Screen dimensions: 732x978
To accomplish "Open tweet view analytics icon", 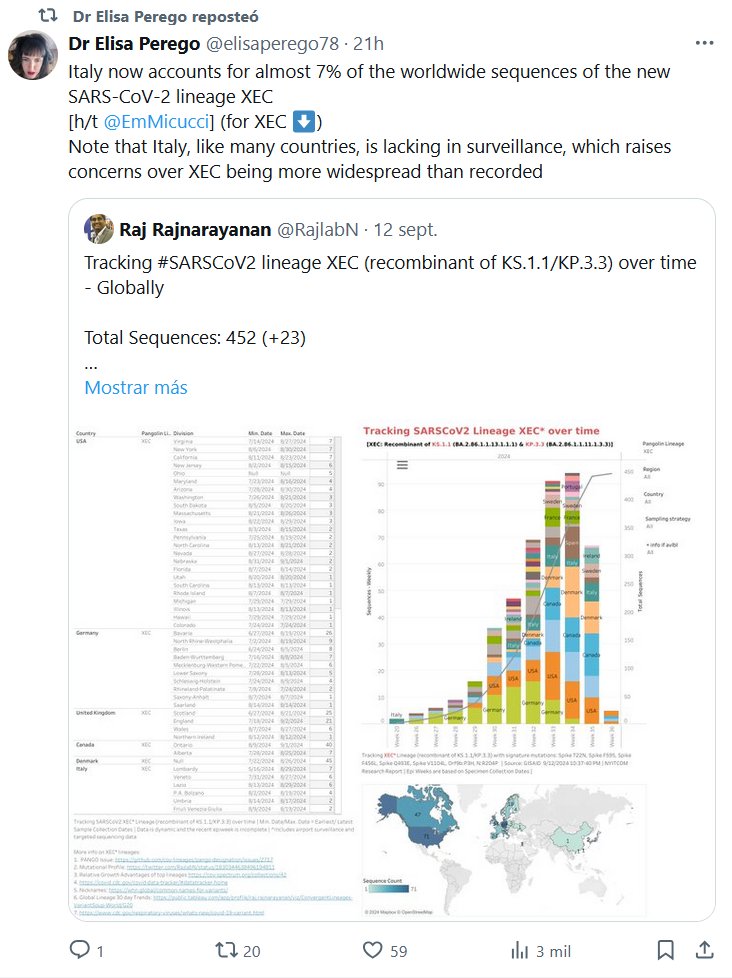I will pos(520,948).
